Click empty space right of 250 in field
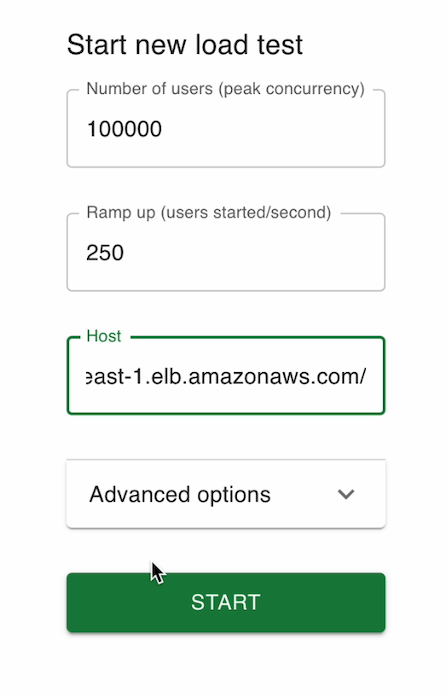Viewport: 448px width, 696px height. [253, 253]
